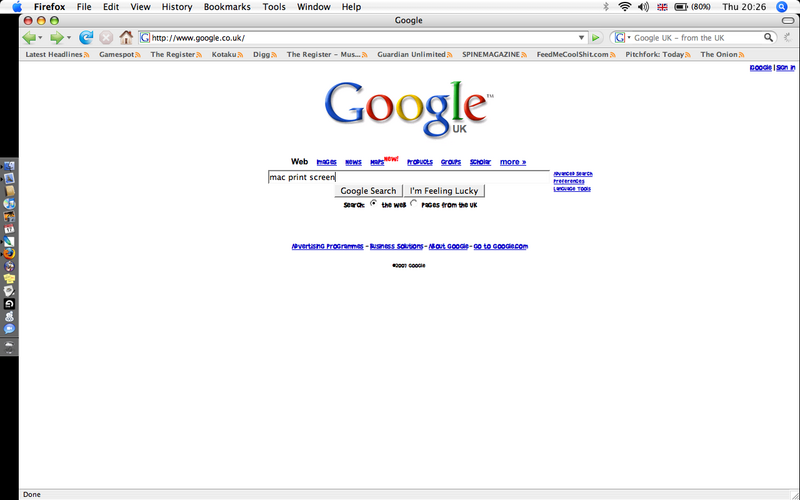800x500 pixels.
Task: Open Stickies from the Dock
Action: (x=9, y=279)
